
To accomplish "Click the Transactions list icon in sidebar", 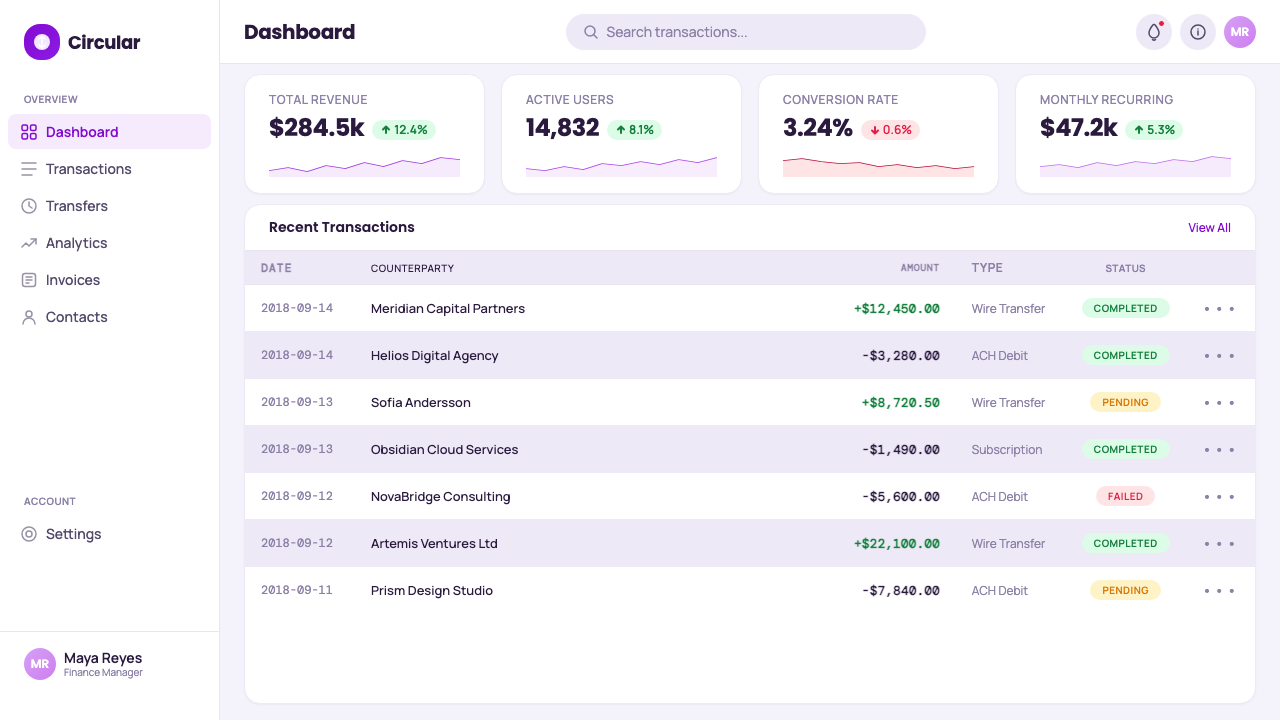I will [29, 169].
